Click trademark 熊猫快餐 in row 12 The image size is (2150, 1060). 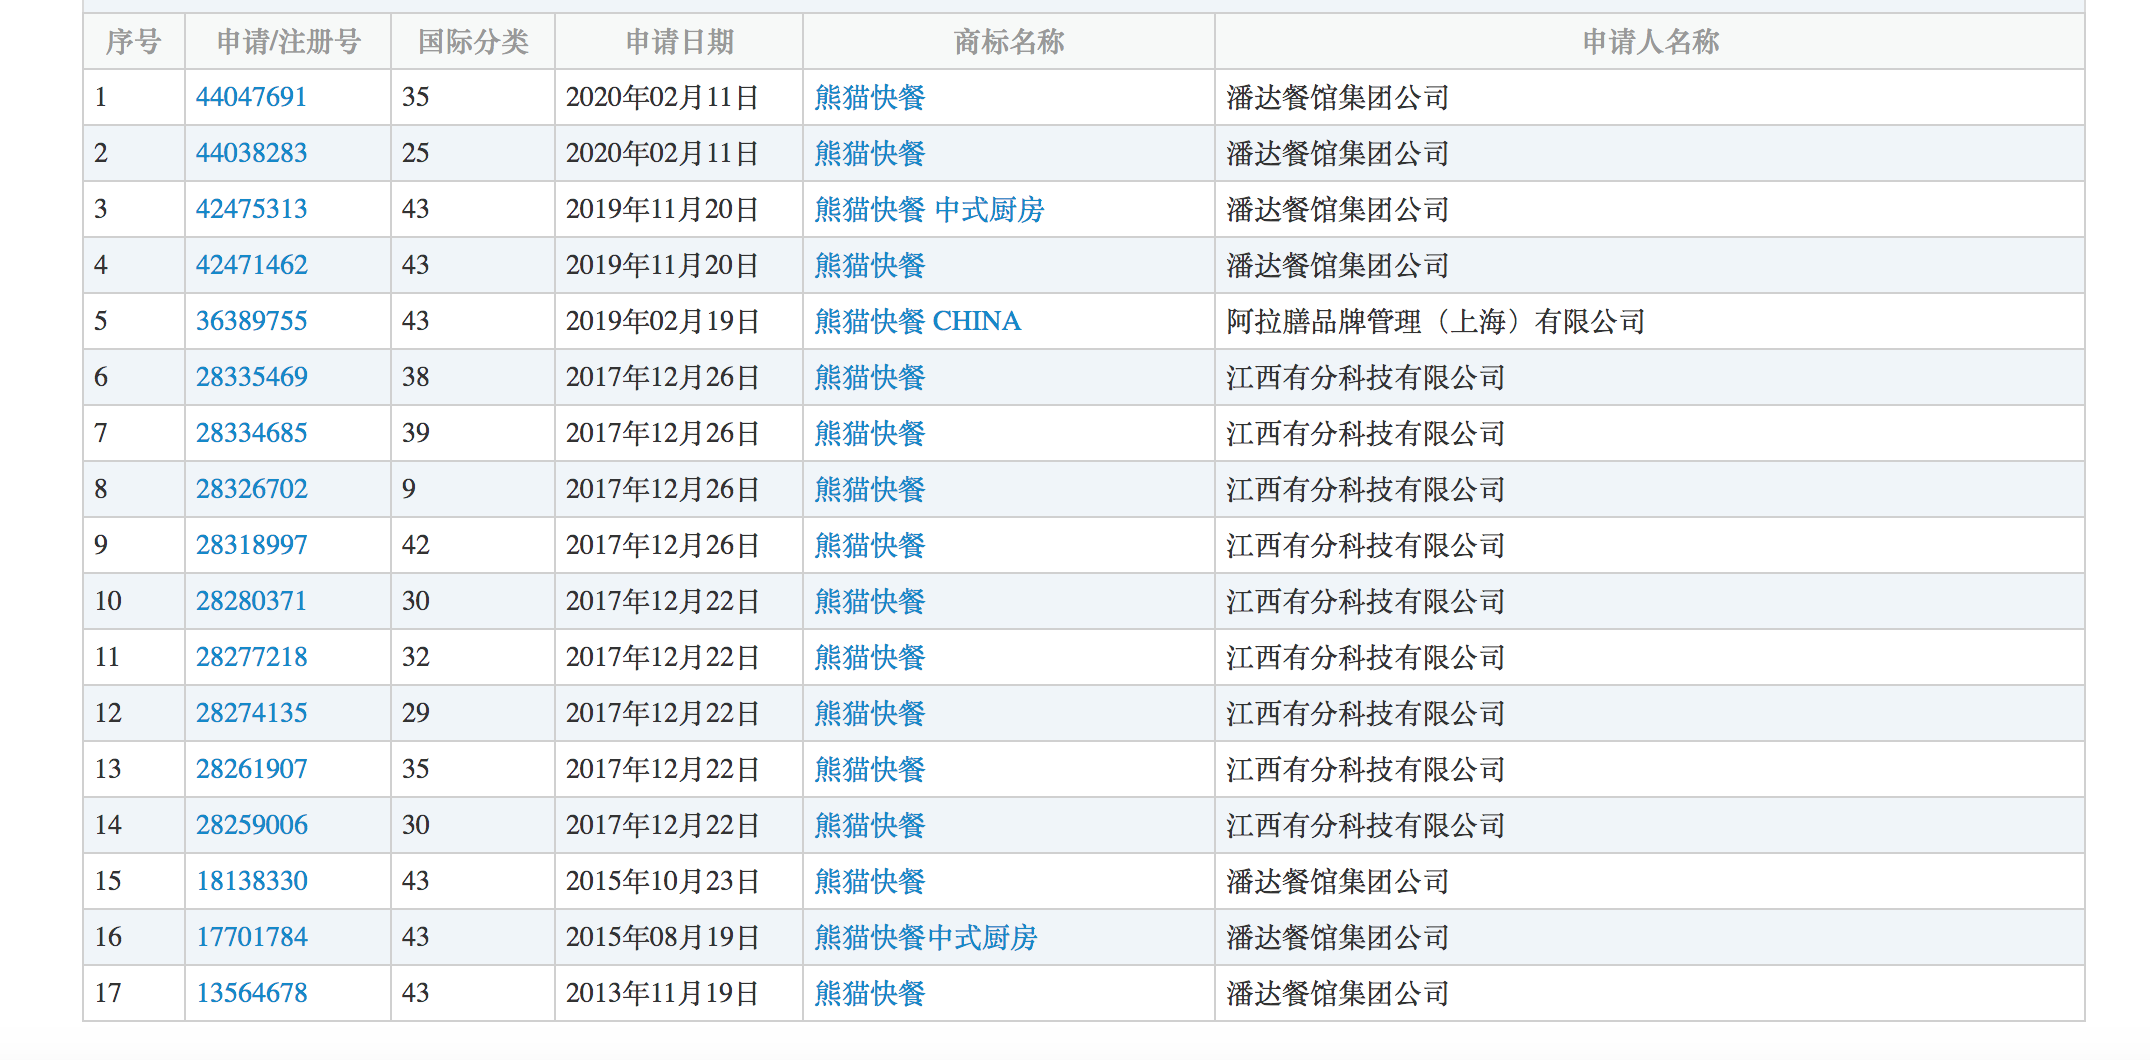pos(870,713)
